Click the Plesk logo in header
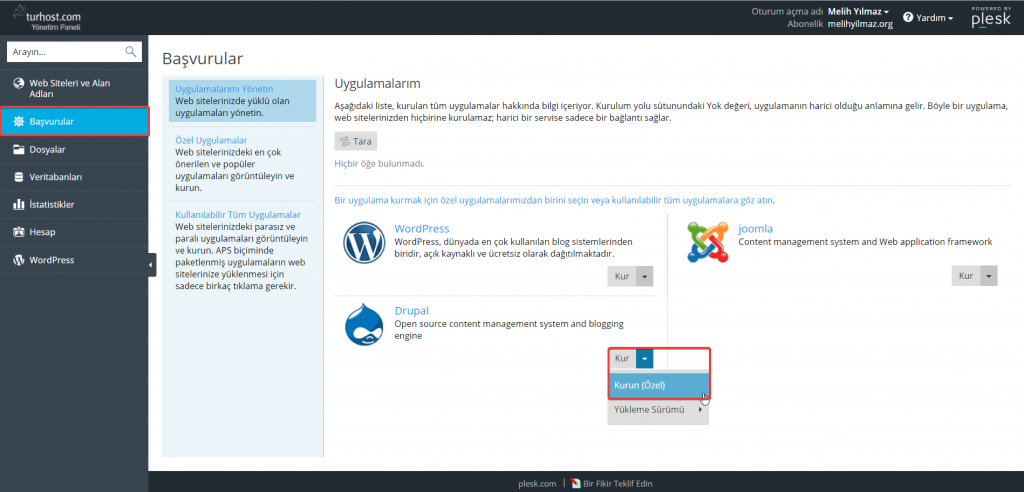The width and height of the screenshot is (1024, 492). tap(990, 18)
